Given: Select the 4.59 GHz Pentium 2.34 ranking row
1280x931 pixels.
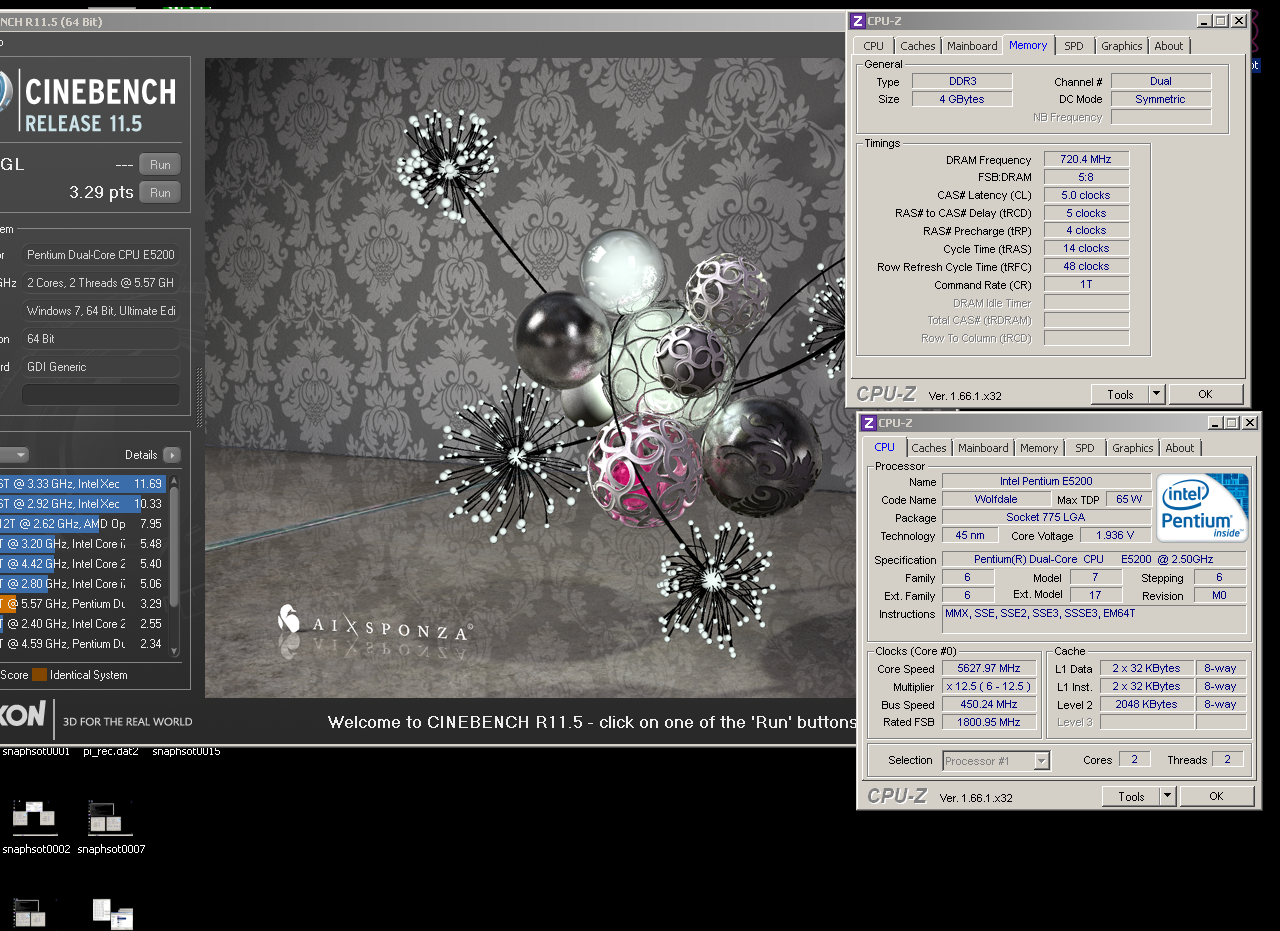Looking at the screenshot, I should pyautogui.click(x=83, y=644).
